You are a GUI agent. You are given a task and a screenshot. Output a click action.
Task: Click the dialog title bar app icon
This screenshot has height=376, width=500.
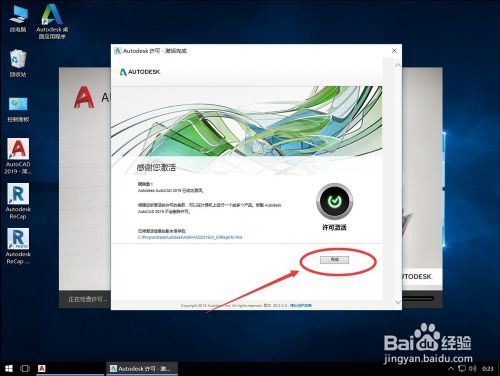[118, 51]
